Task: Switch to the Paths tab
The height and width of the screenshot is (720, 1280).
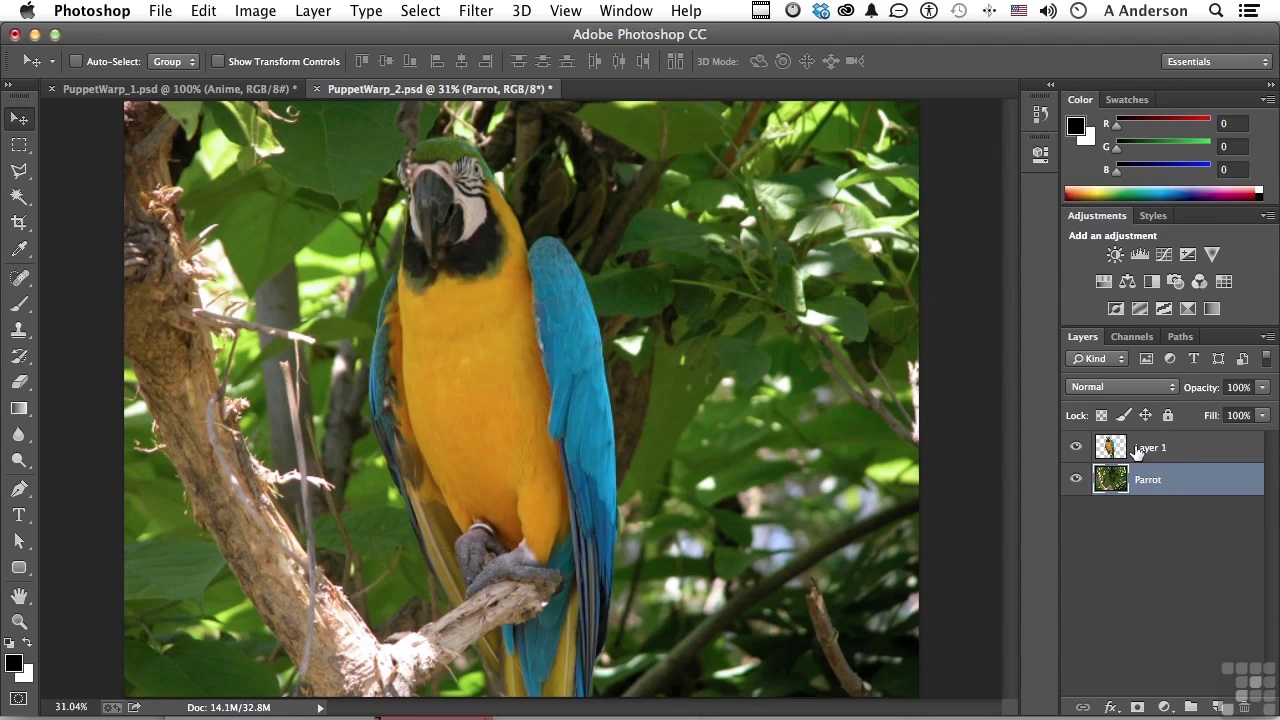Action: (1180, 337)
